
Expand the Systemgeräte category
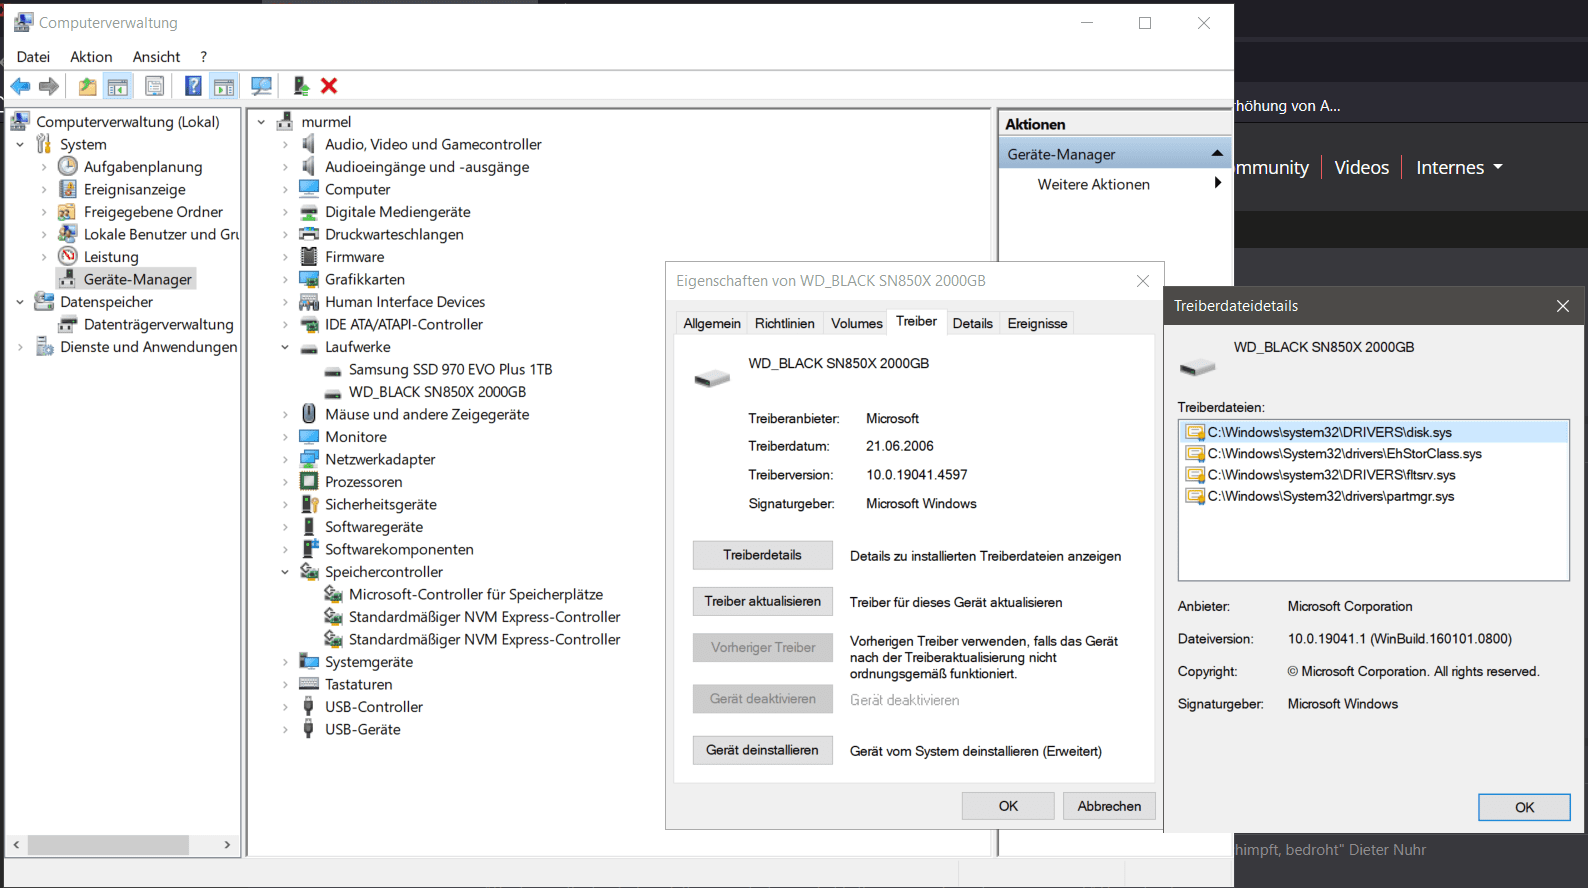(x=285, y=662)
